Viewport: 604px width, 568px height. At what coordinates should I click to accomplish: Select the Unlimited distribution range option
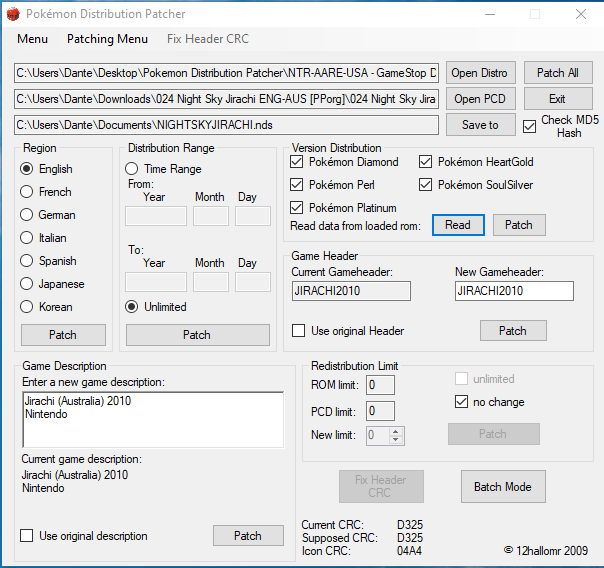click(x=132, y=307)
